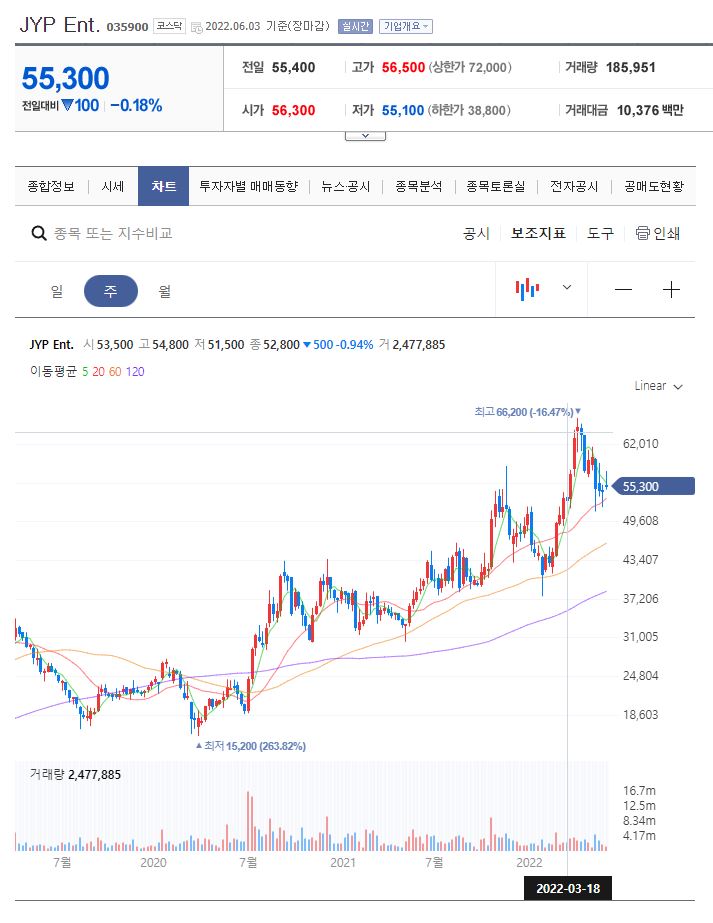This screenshot has height=923, width=713.
Task: Click the JYP Ent. title link
Action: pyautogui.click(x=60, y=25)
